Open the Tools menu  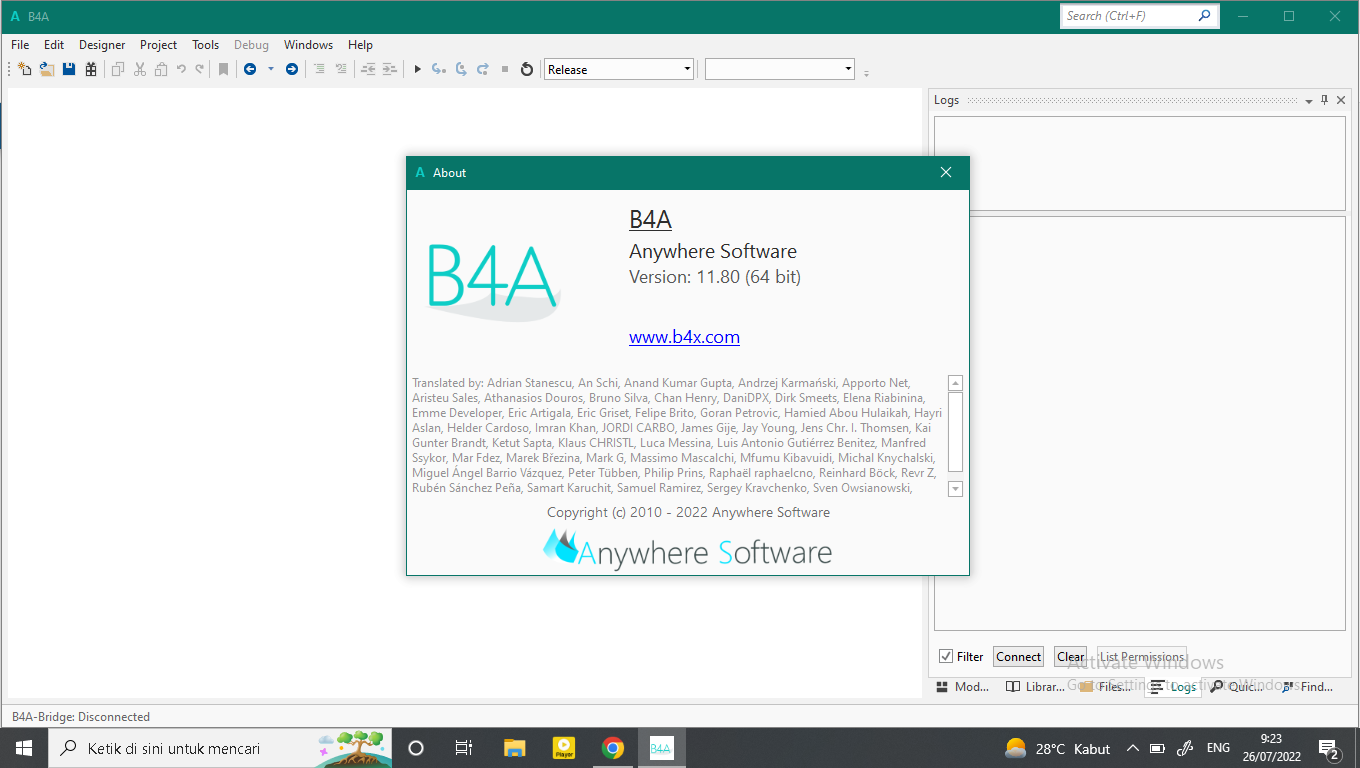(x=206, y=45)
